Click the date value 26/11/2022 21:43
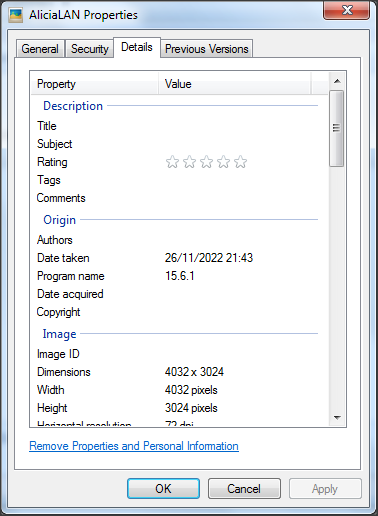This screenshot has height=516, width=378. (209, 258)
